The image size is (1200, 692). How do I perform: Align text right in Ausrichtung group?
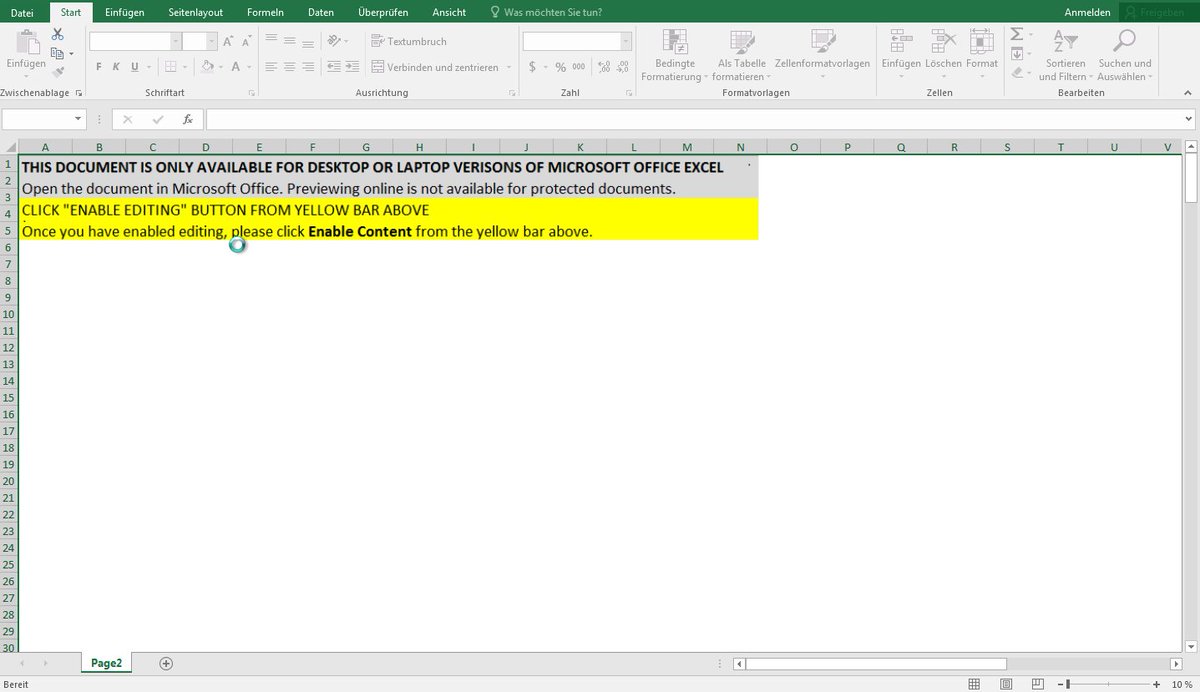[308, 67]
